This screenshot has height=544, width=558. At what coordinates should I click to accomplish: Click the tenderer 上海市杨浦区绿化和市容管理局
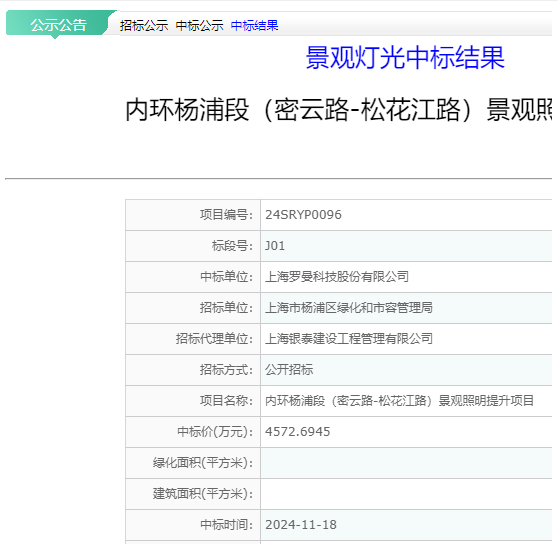click(349, 308)
